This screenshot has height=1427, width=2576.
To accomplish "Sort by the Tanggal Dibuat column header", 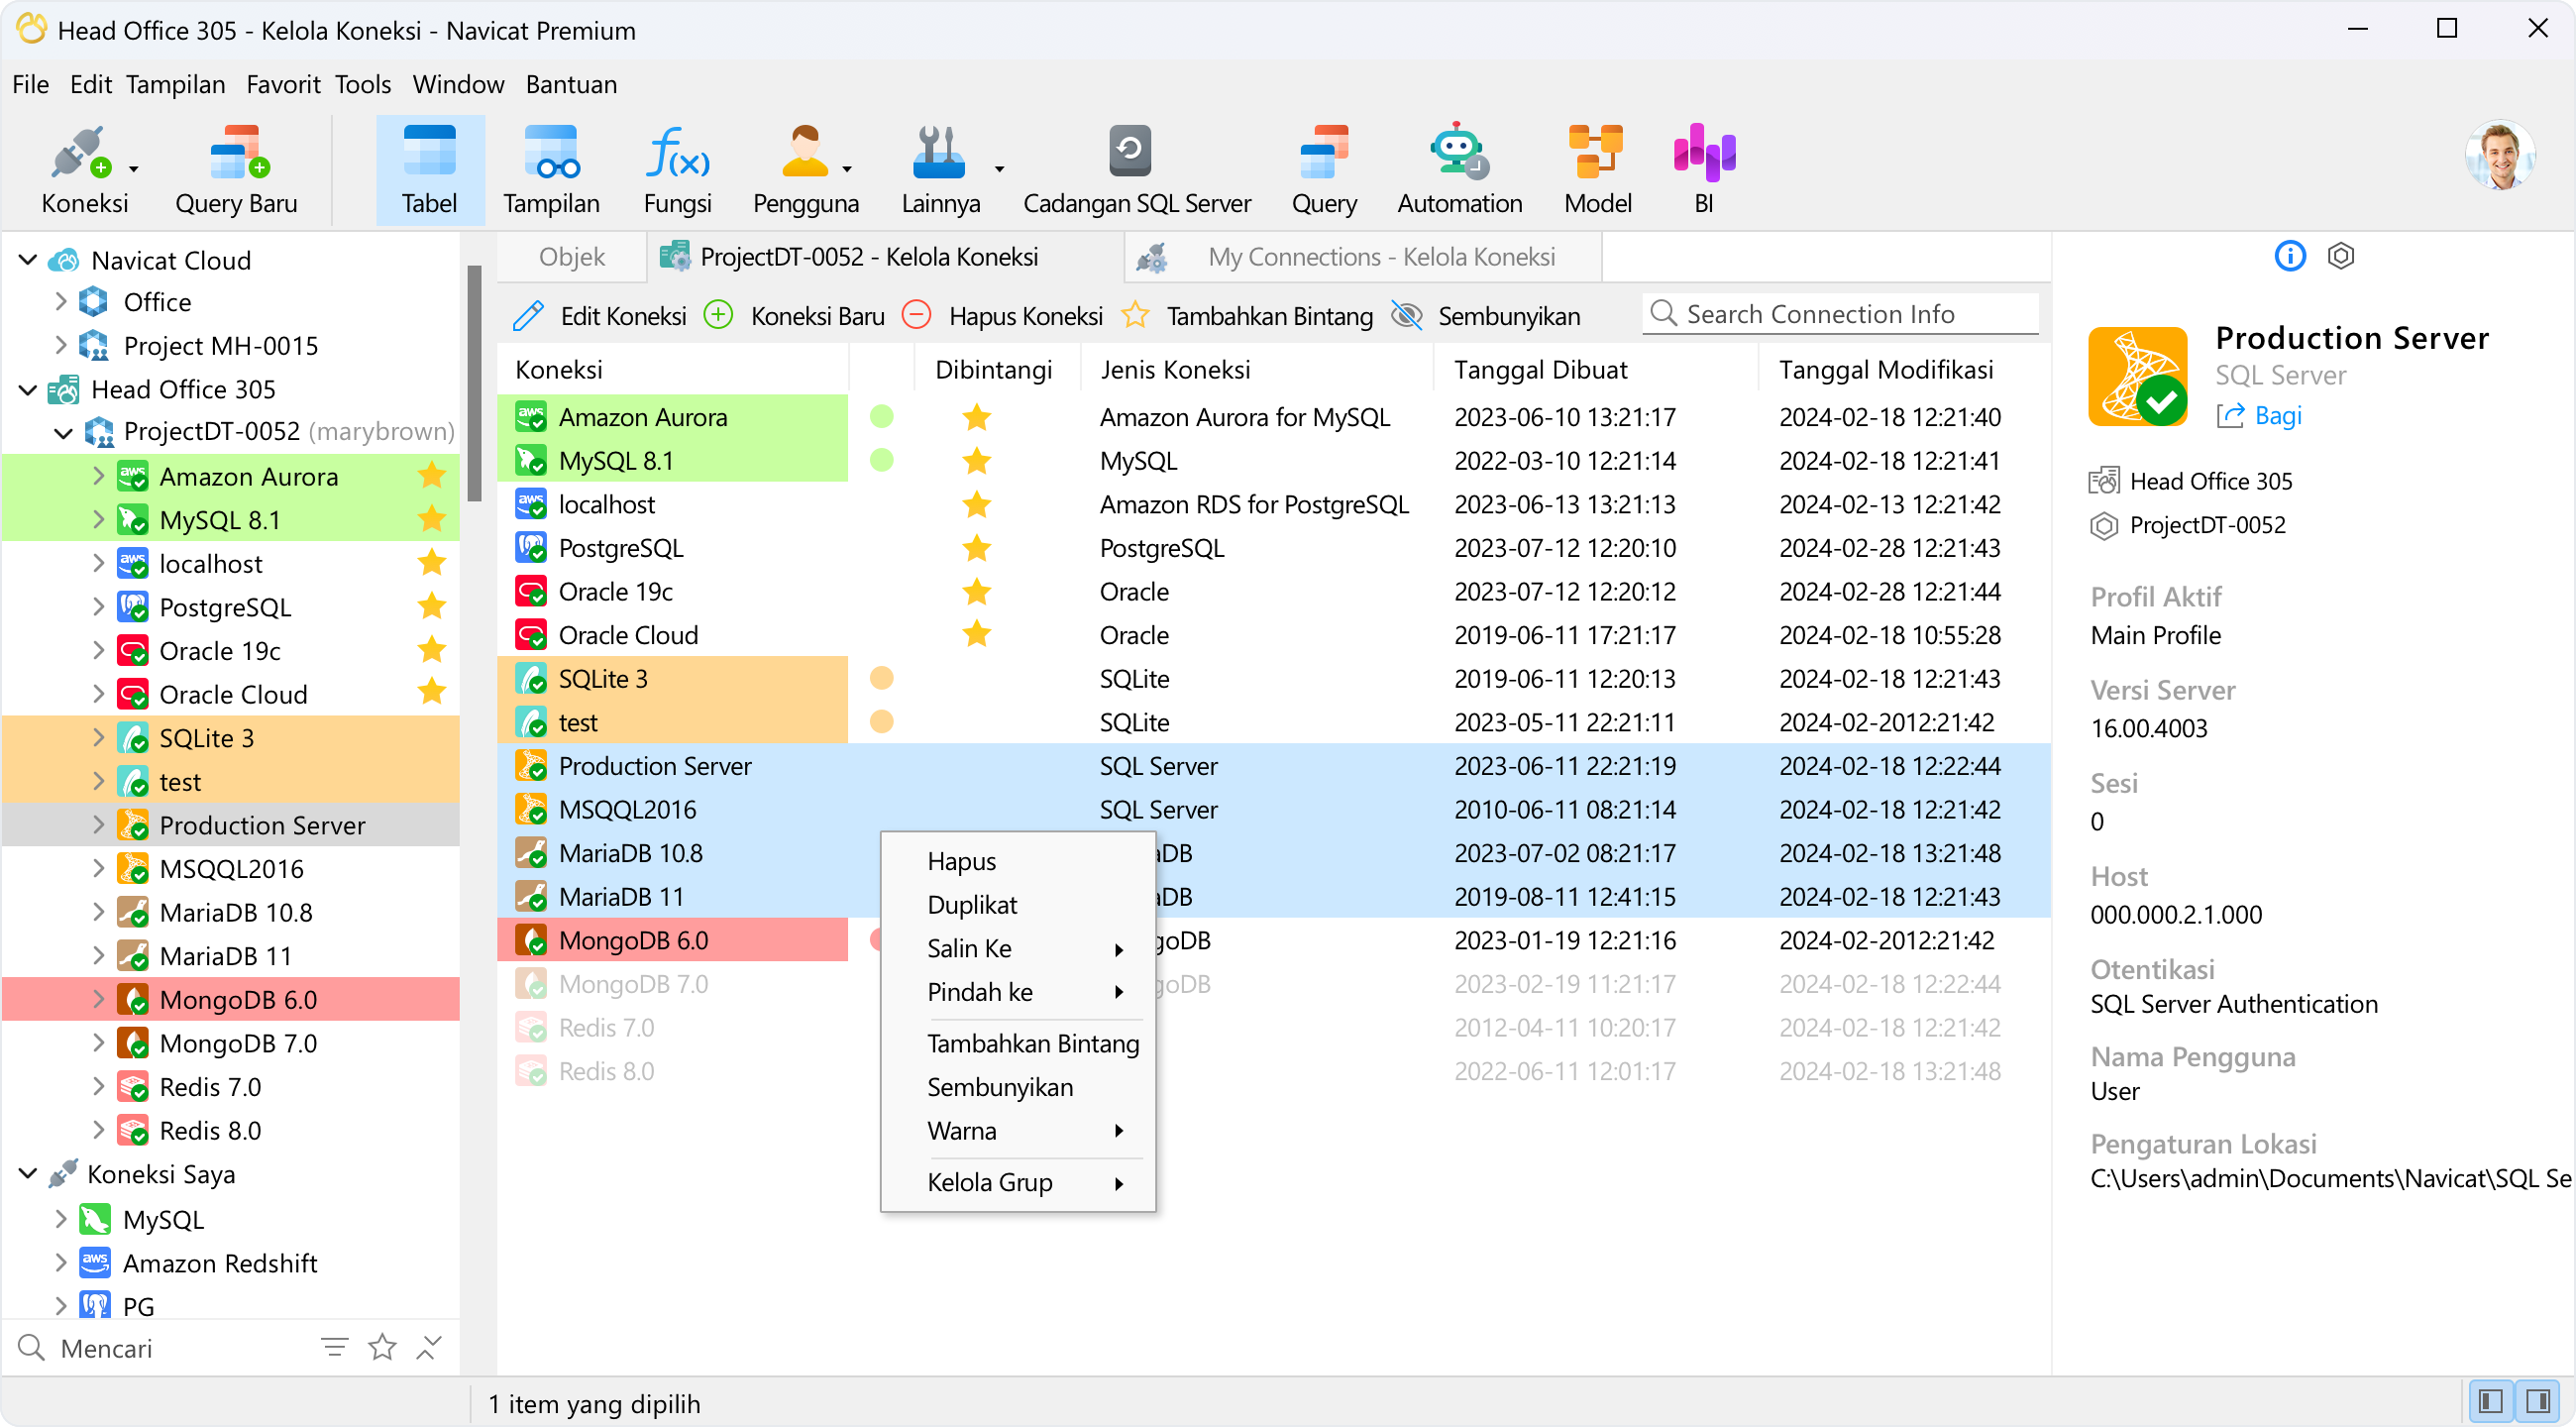I will [x=1595, y=370].
